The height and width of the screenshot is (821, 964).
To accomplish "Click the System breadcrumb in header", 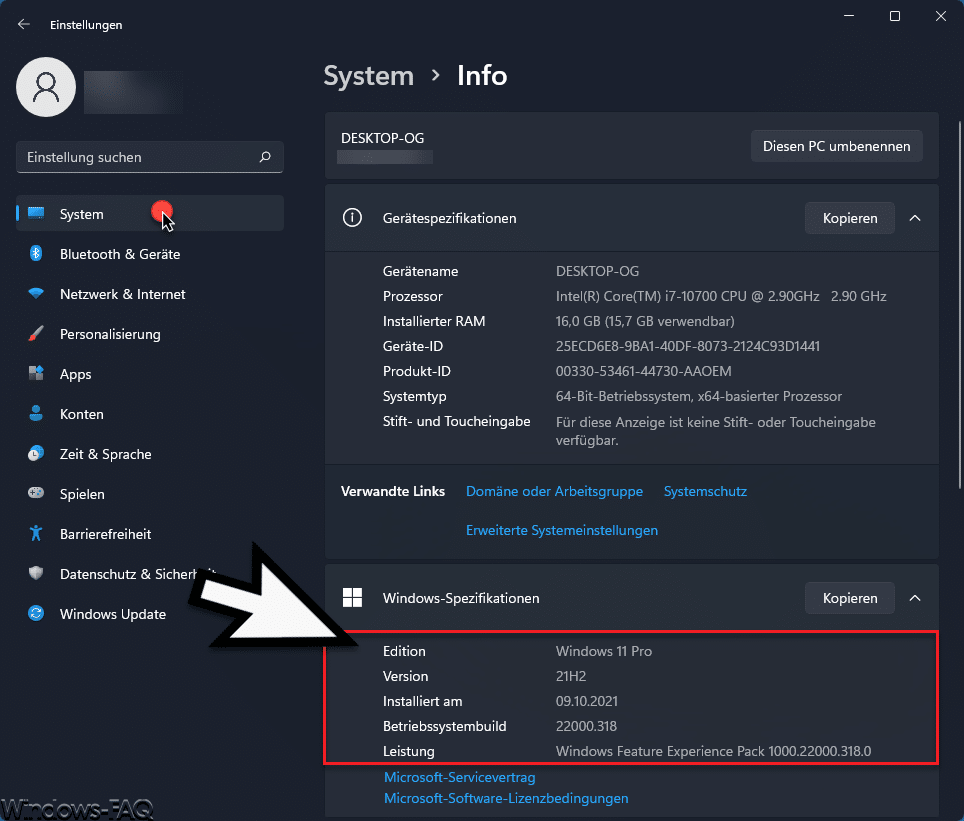I will [x=369, y=76].
